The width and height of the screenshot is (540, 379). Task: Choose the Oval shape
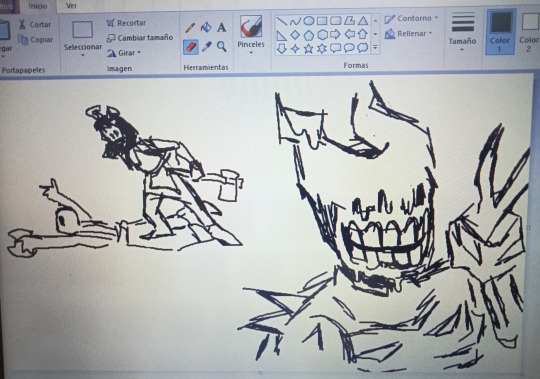coord(309,21)
